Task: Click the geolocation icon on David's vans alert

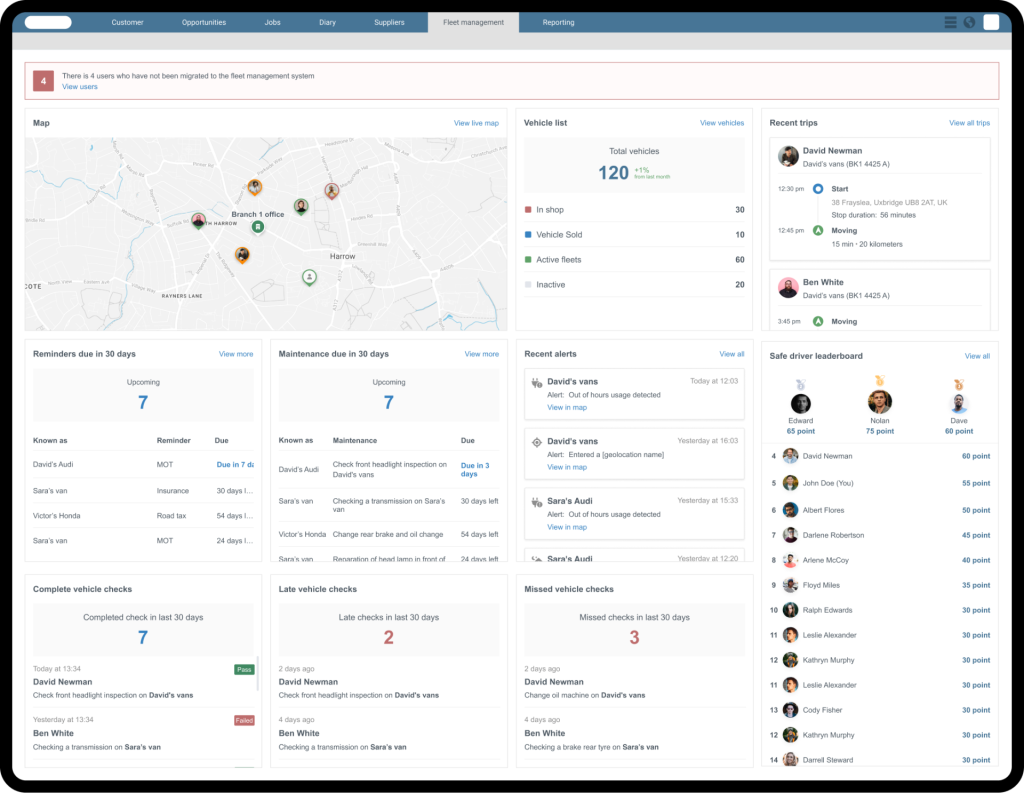Action: click(x=537, y=443)
